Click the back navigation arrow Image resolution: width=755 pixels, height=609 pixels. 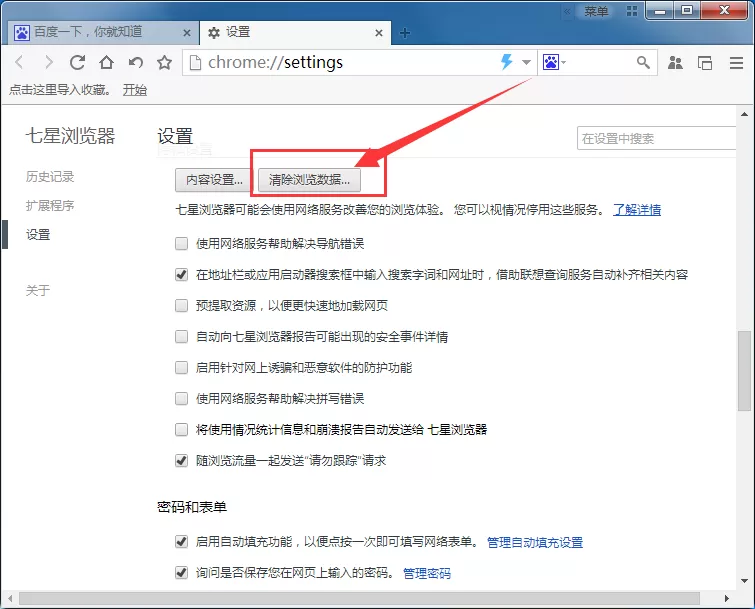click(19, 62)
